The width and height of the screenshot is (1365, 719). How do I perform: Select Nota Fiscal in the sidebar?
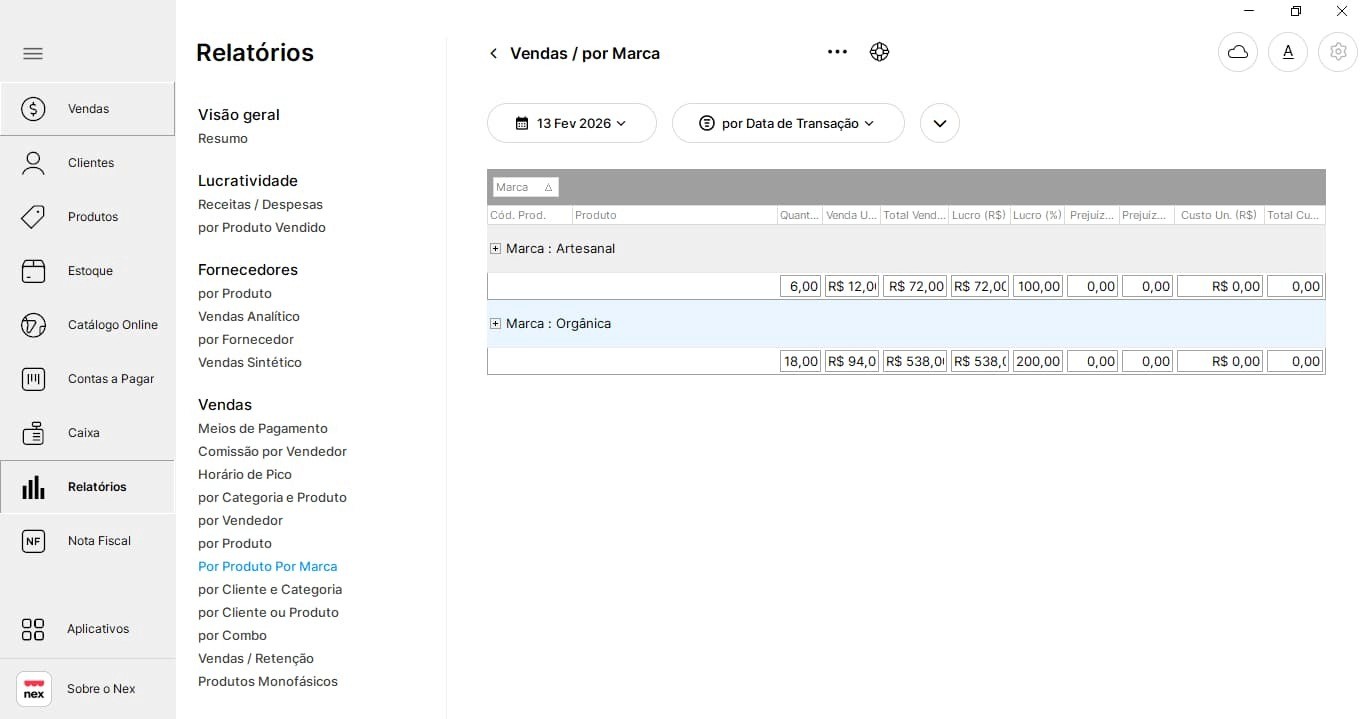[88, 541]
